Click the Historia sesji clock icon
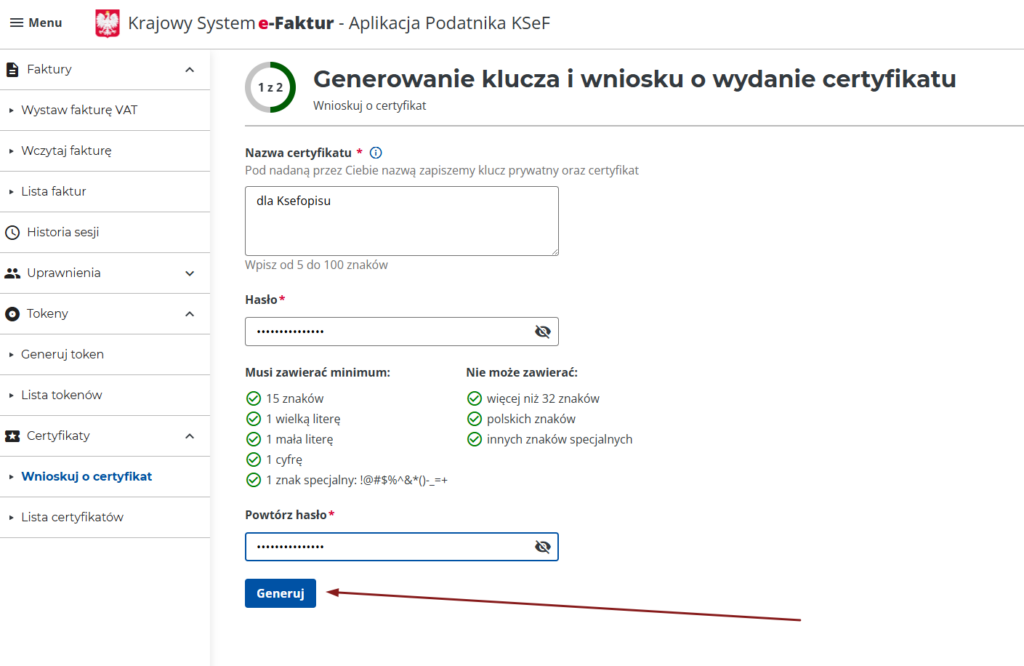Screen dimensions: 1024x666 [x=13, y=232]
